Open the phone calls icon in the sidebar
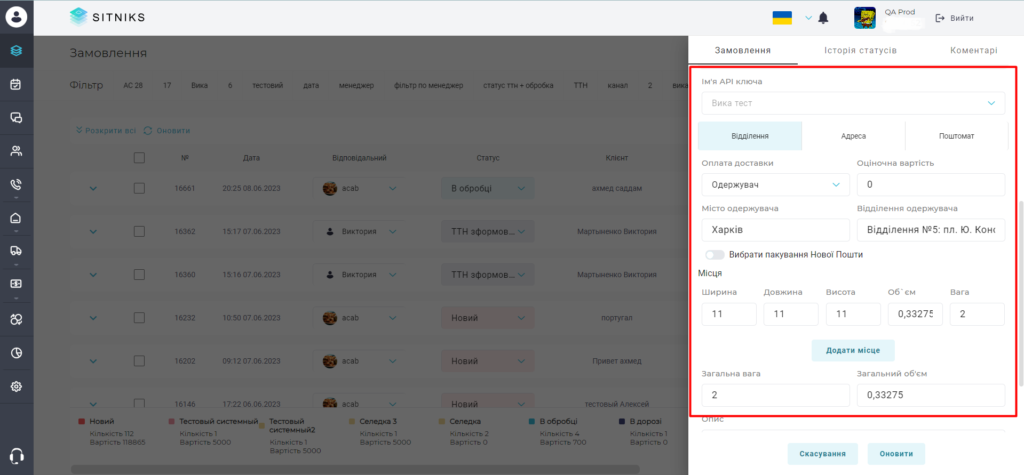The width and height of the screenshot is (1024, 475). [x=16, y=184]
